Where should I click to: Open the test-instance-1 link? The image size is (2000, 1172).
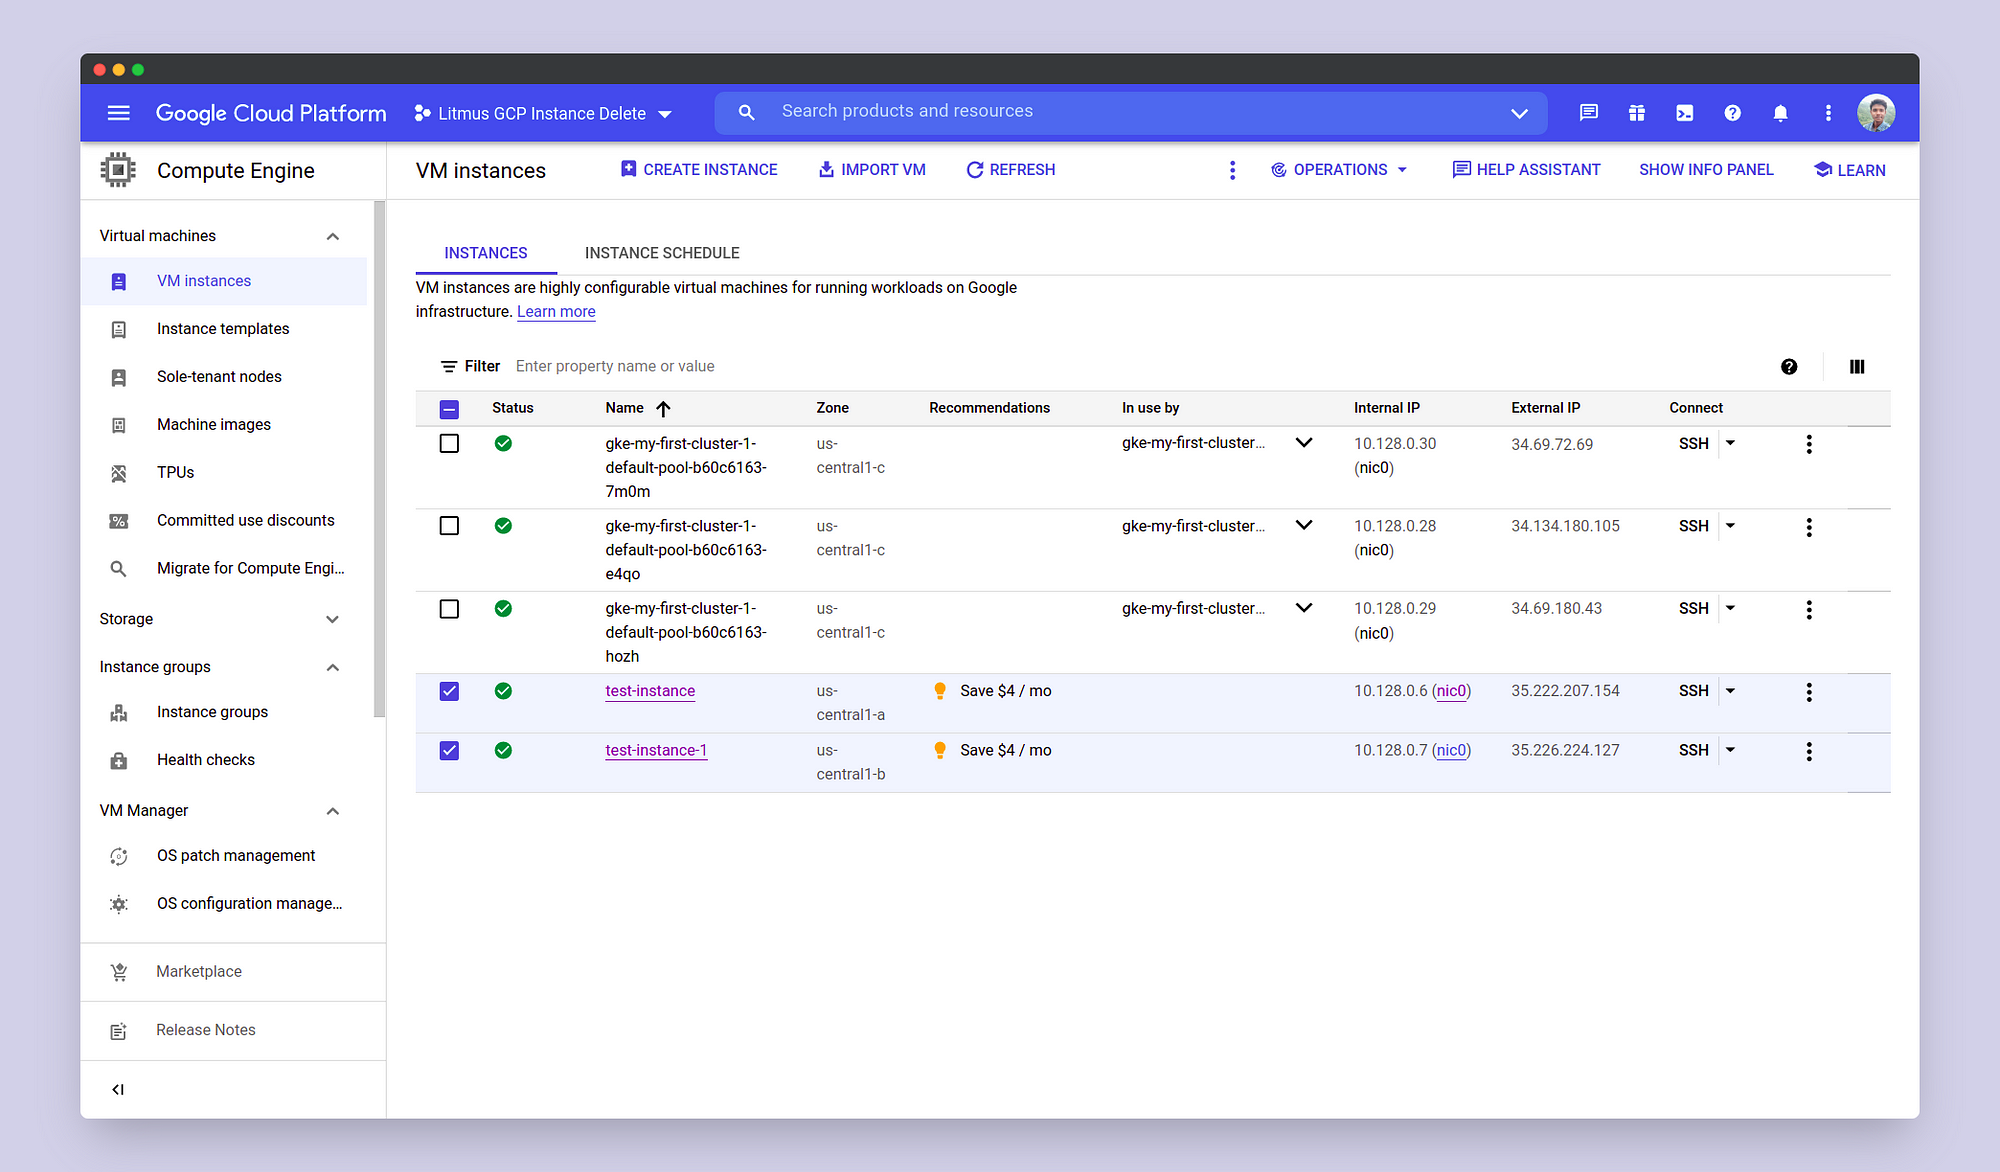tap(656, 750)
